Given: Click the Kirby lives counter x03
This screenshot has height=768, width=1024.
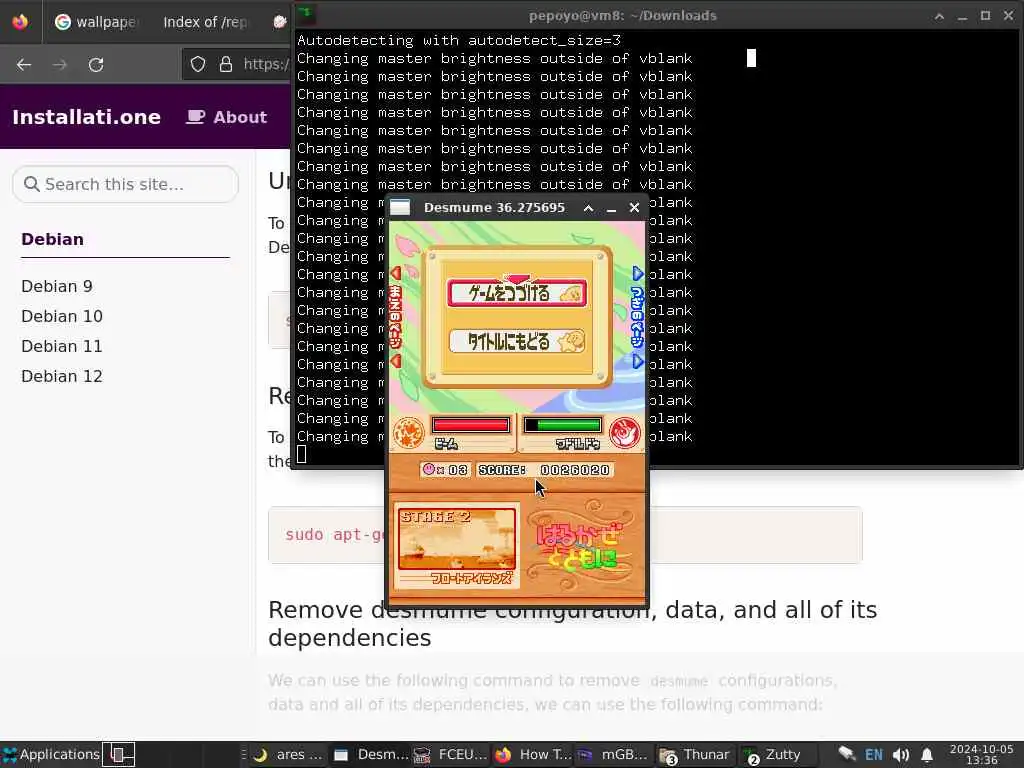Looking at the screenshot, I should pos(445,470).
